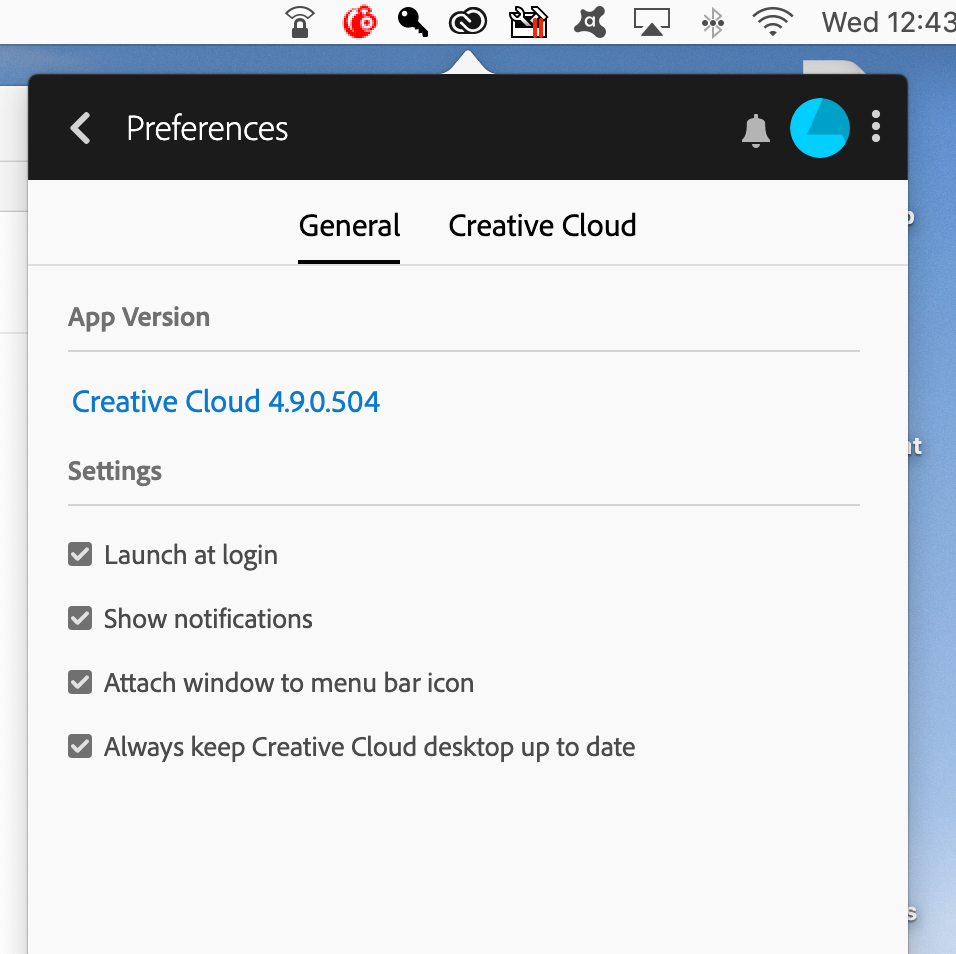This screenshot has height=954, width=956.
Task: Click the Settings section heading
Action: point(115,471)
